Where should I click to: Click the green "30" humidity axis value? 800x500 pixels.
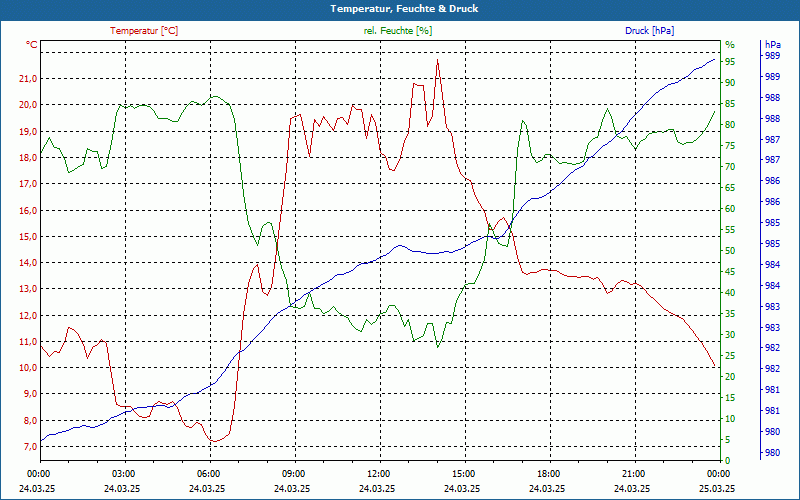(x=730, y=335)
